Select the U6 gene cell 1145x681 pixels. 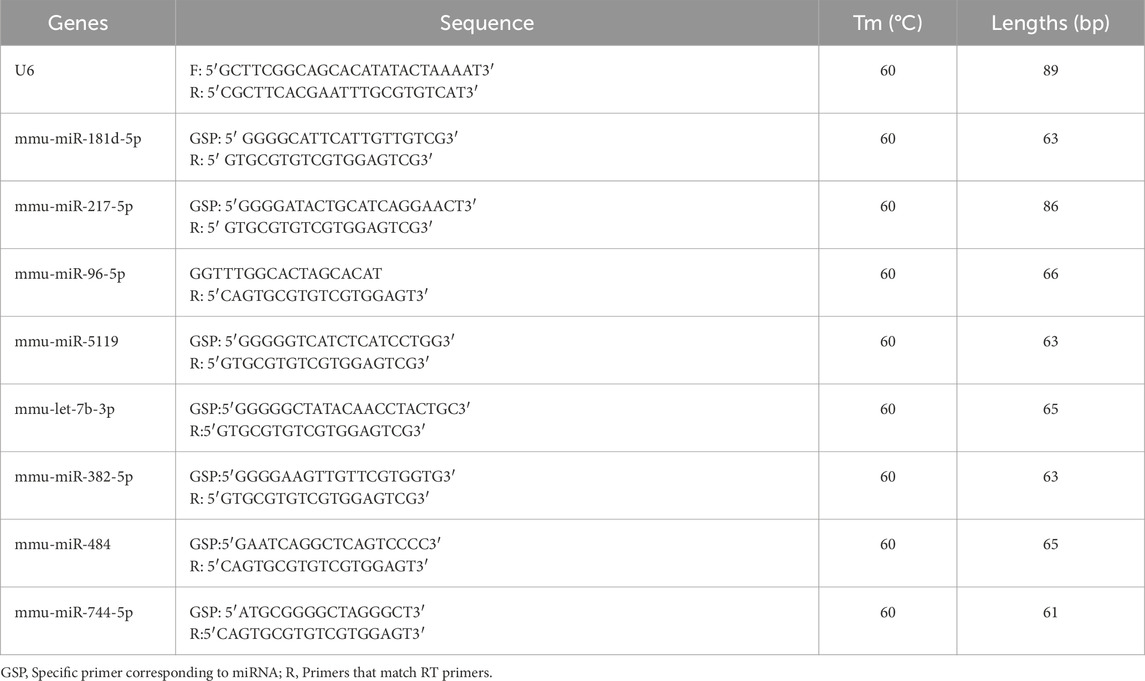tap(22, 72)
